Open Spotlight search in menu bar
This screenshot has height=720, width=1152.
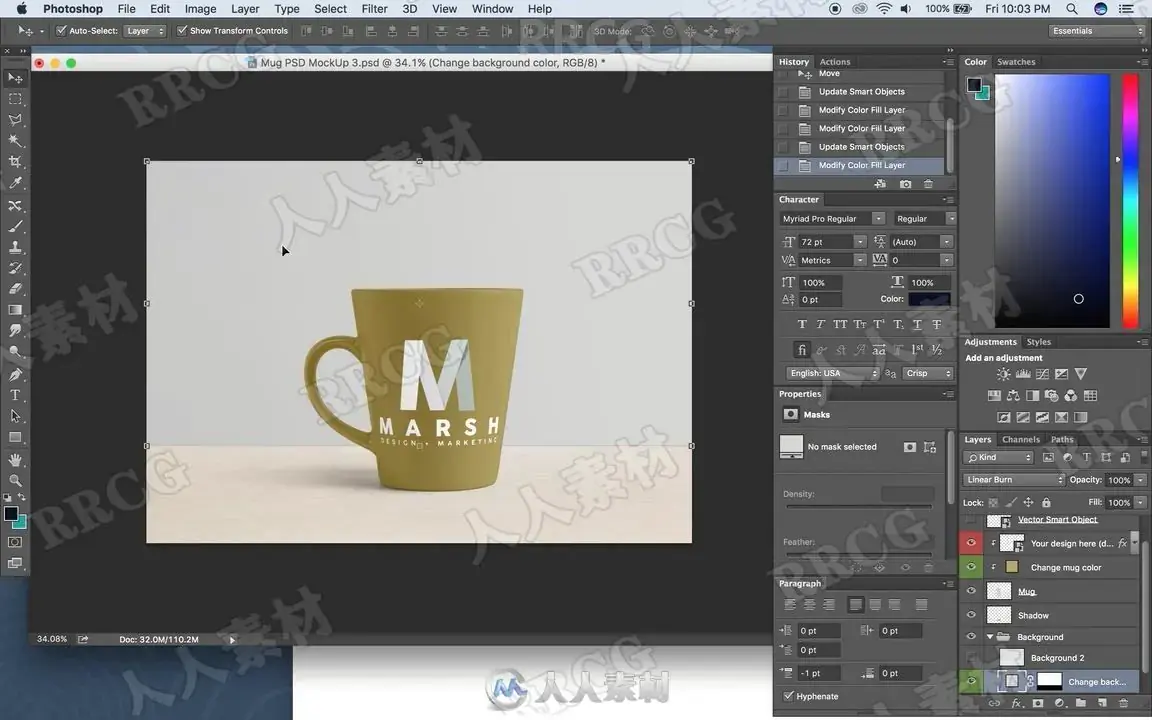click(x=1071, y=9)
